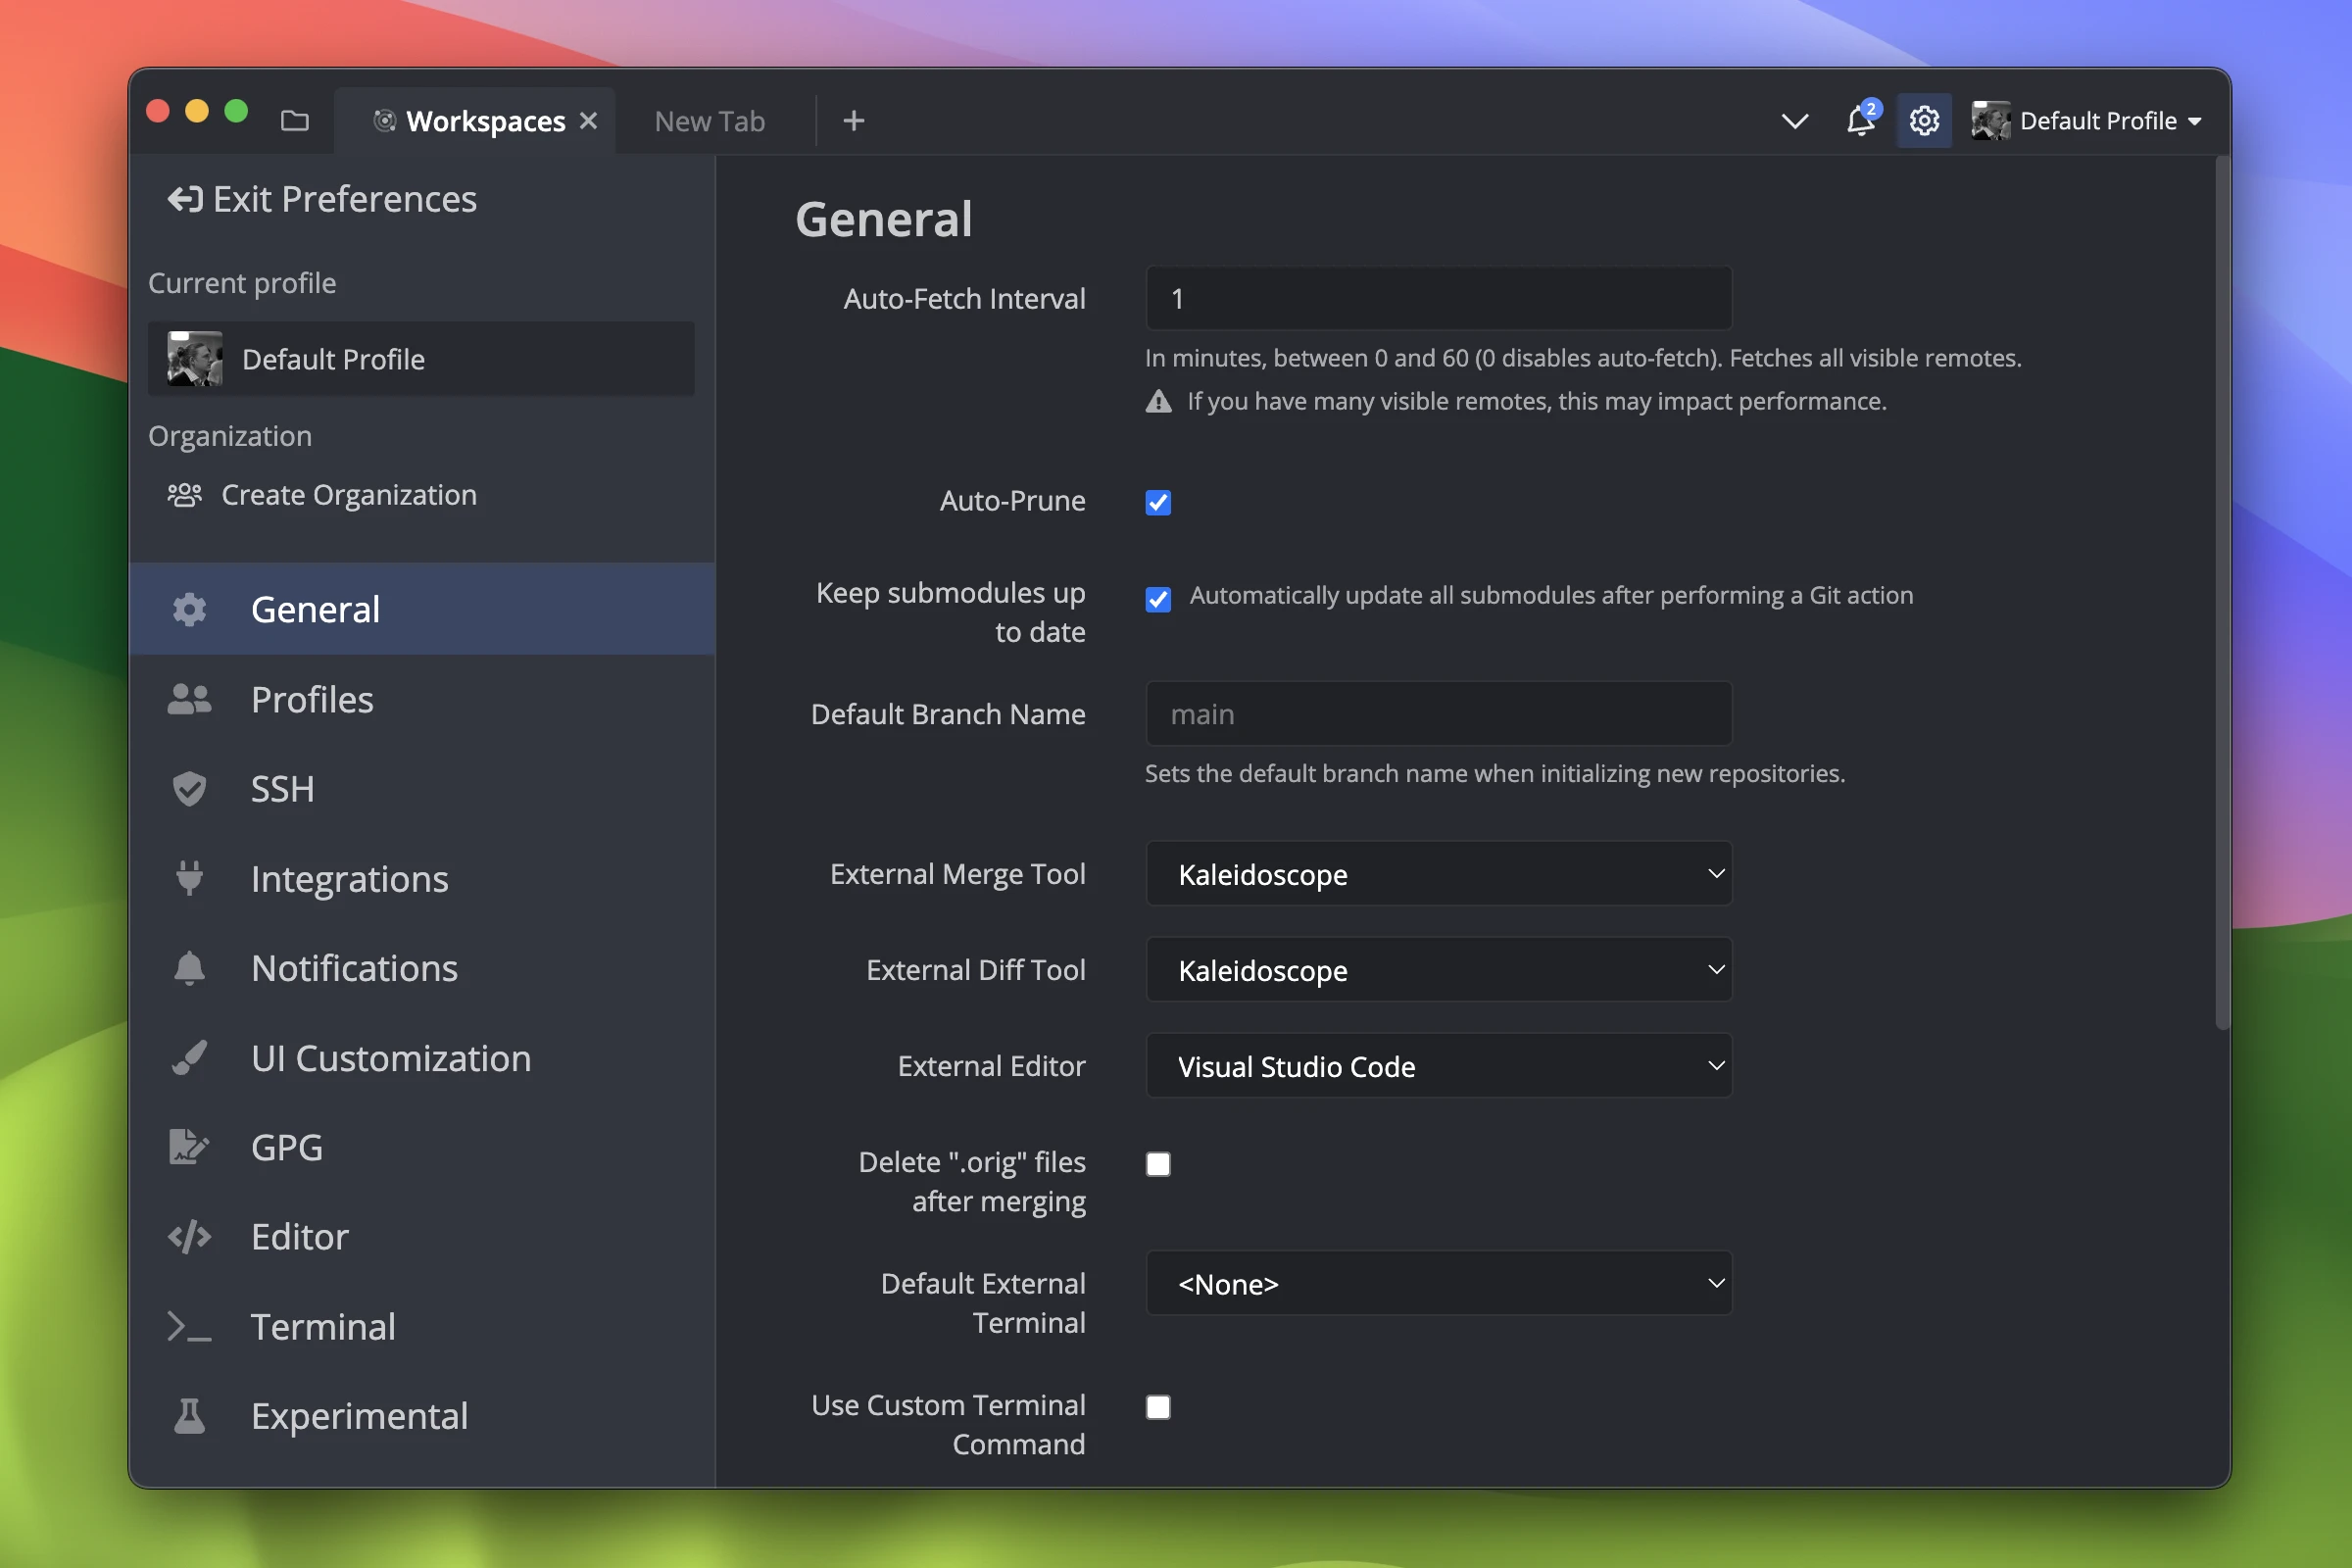2352x1568 pixels.
Task: Click the Default Branch Name input field
Action: (1438, 714)
